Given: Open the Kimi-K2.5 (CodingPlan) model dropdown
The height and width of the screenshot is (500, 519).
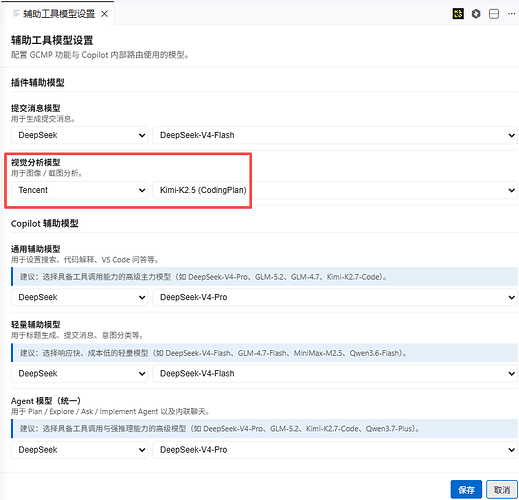Looking at the screenshot, I should tap(335, 190).
